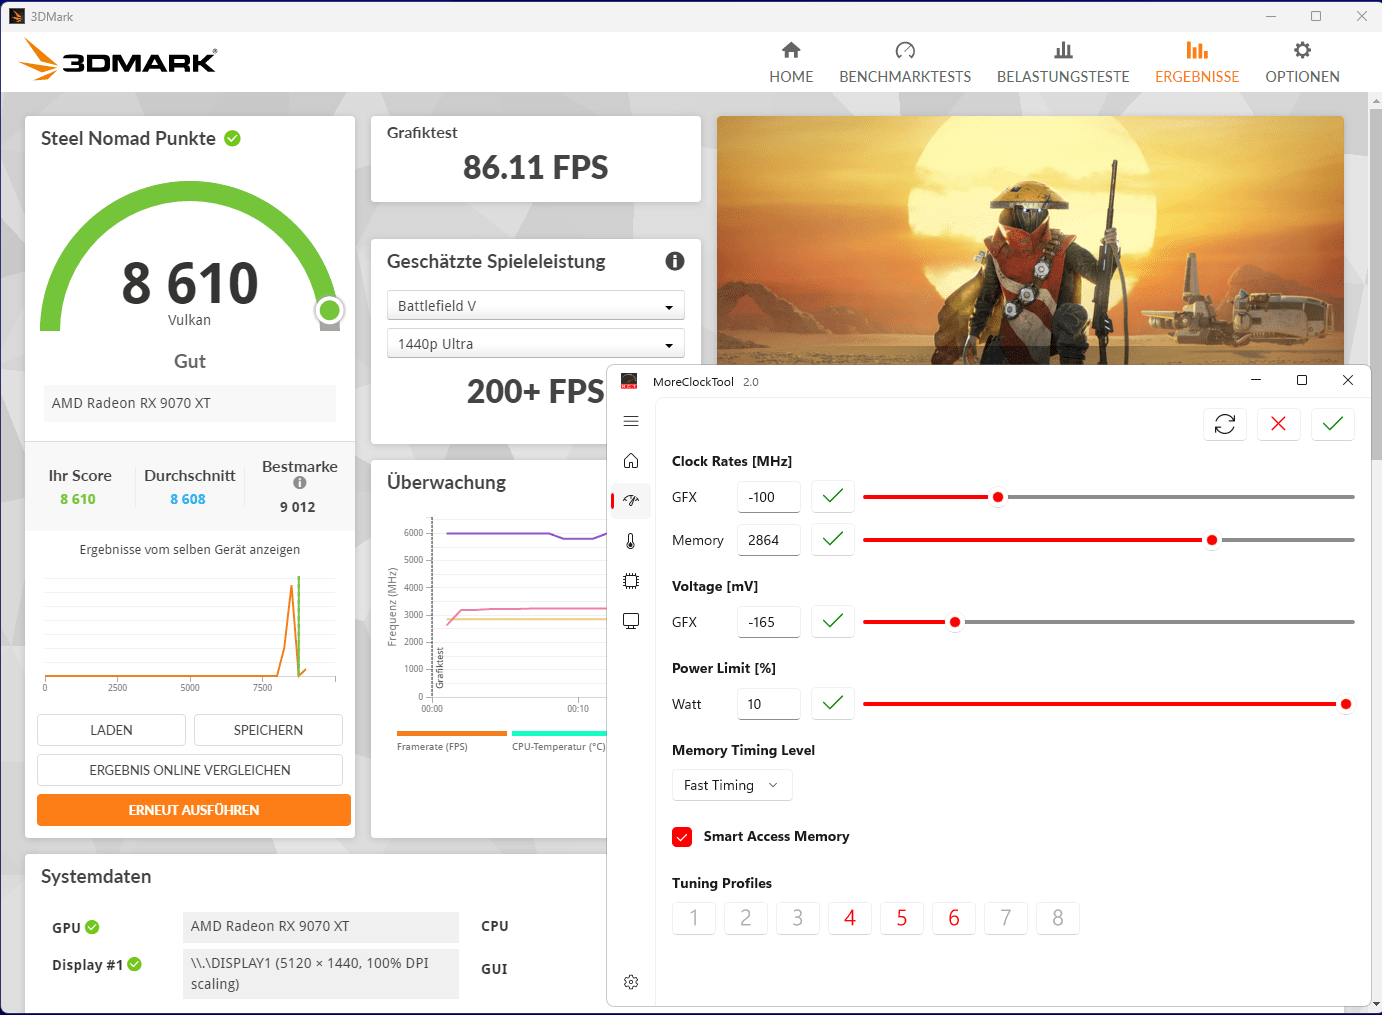
Task: Toggle Memory clock apply checkmark
Action: [833, 539]
